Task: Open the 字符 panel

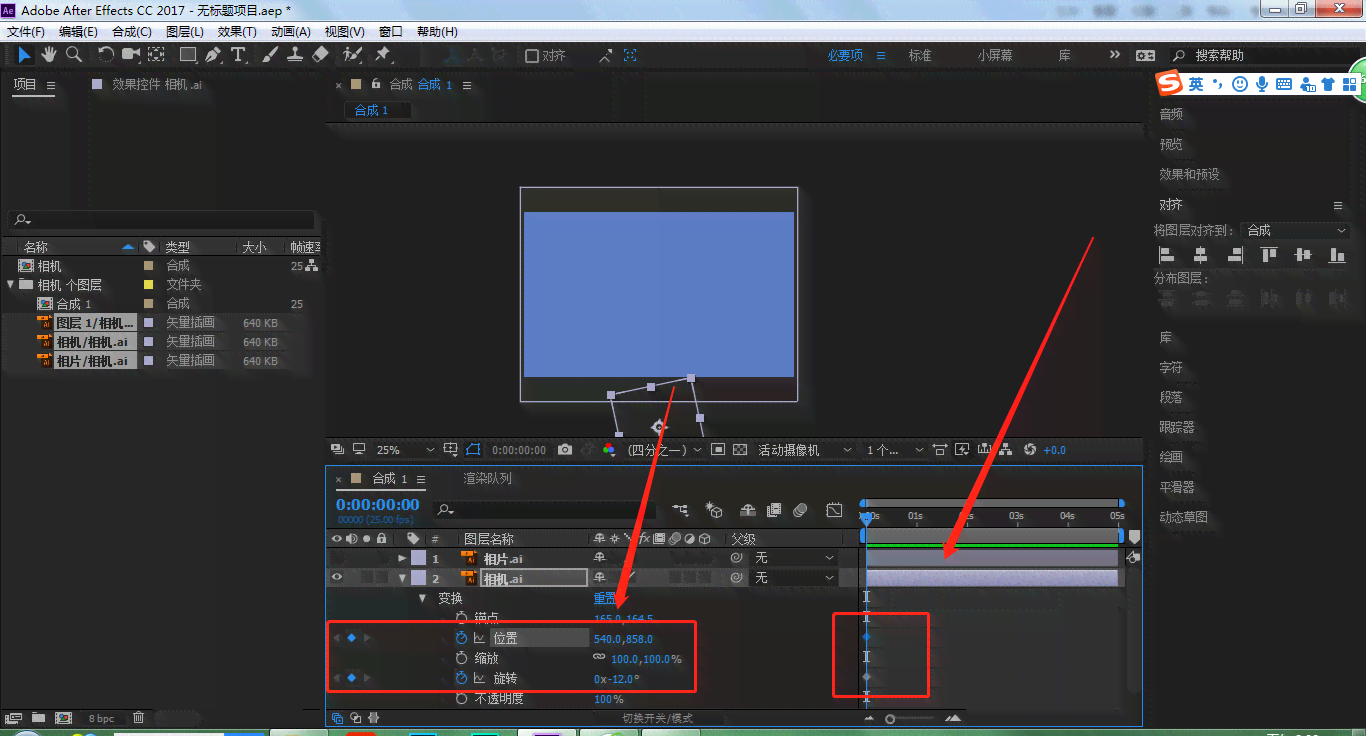Action: point(1171,367)
